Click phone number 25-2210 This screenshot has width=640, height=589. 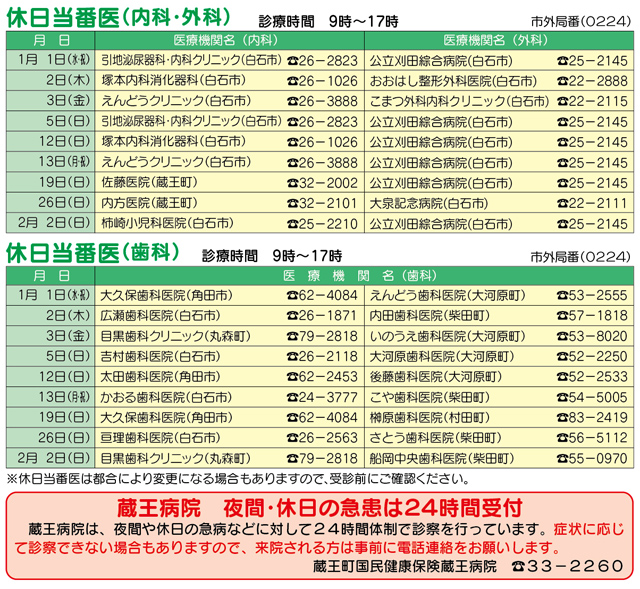coord(328,224)
